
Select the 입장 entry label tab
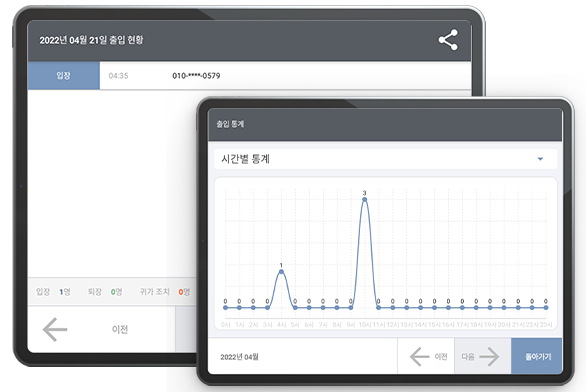point(64,75)
